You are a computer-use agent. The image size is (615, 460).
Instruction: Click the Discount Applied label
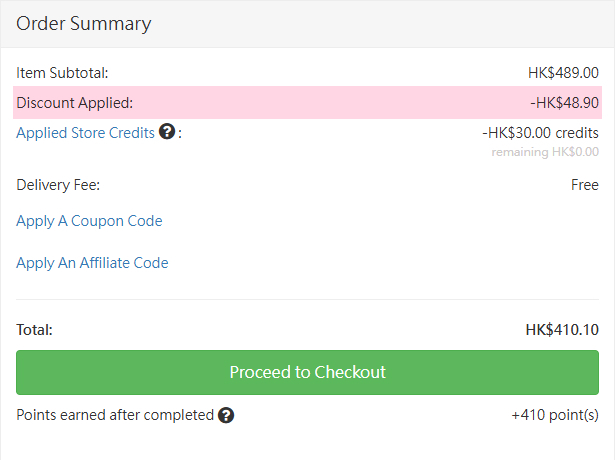75,102
